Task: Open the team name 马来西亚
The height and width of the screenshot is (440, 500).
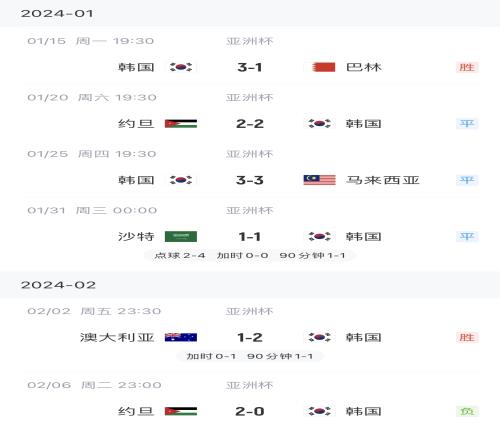Action: point(382,180)
